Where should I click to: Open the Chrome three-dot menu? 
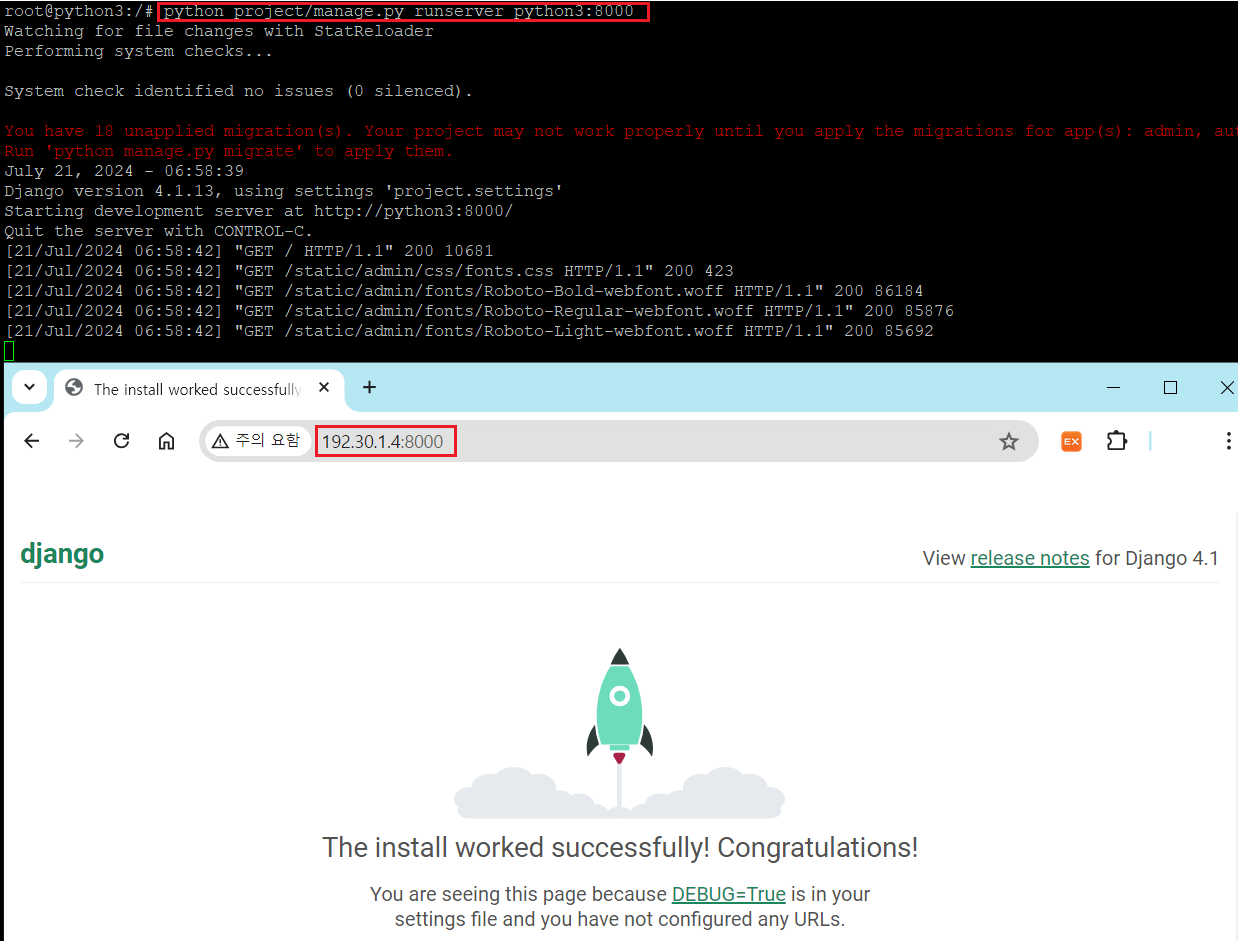1228,441
